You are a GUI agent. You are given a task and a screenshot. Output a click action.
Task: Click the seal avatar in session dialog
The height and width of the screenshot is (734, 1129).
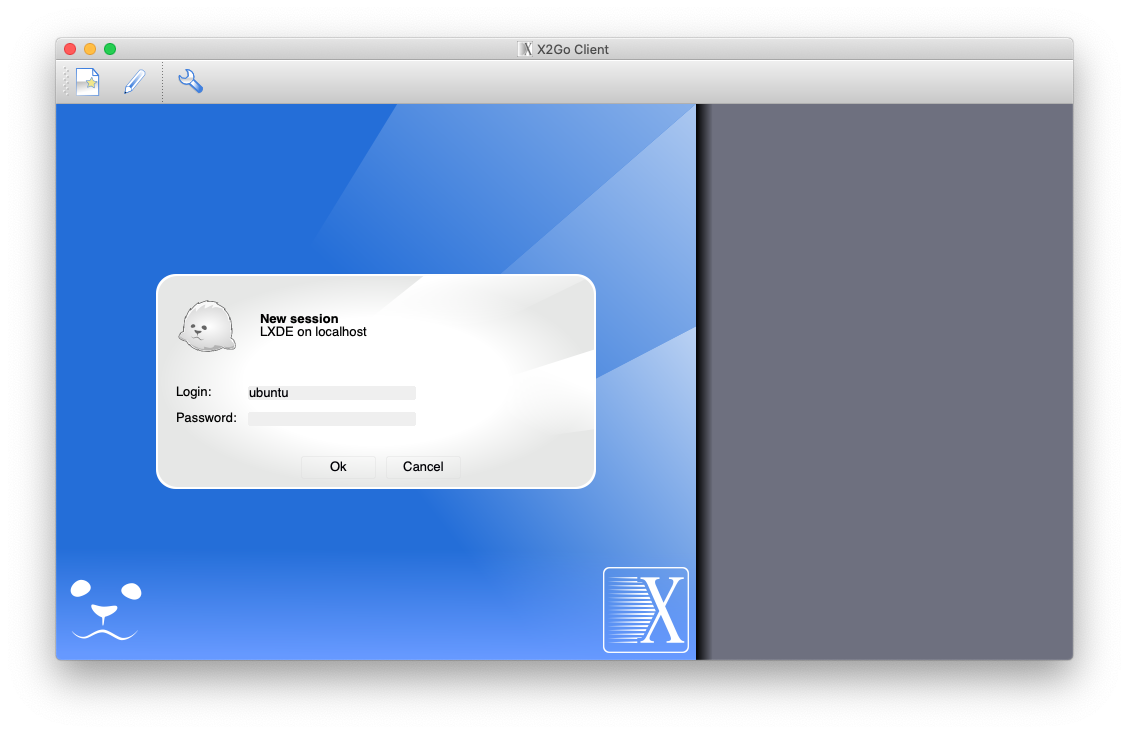click(x=207, y=326)
